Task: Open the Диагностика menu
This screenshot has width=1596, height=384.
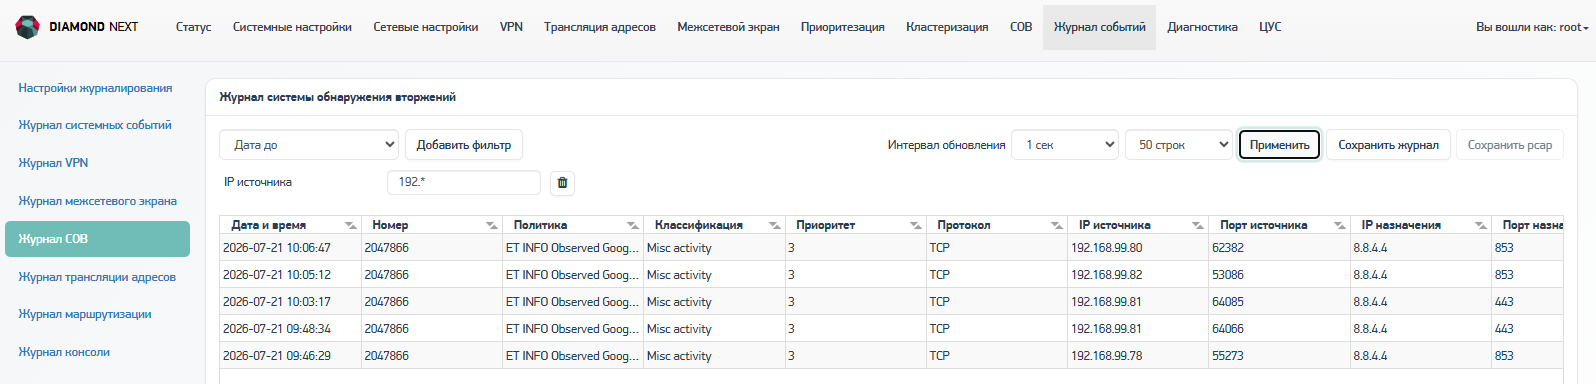Action: tap(1202, 27)
